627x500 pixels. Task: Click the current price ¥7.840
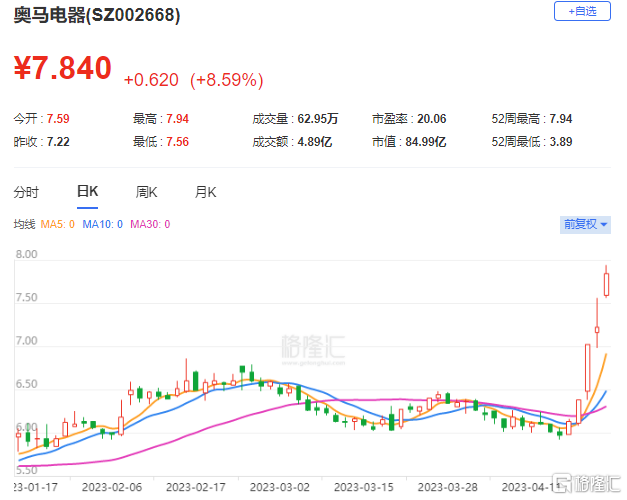(x=62, y=68)
